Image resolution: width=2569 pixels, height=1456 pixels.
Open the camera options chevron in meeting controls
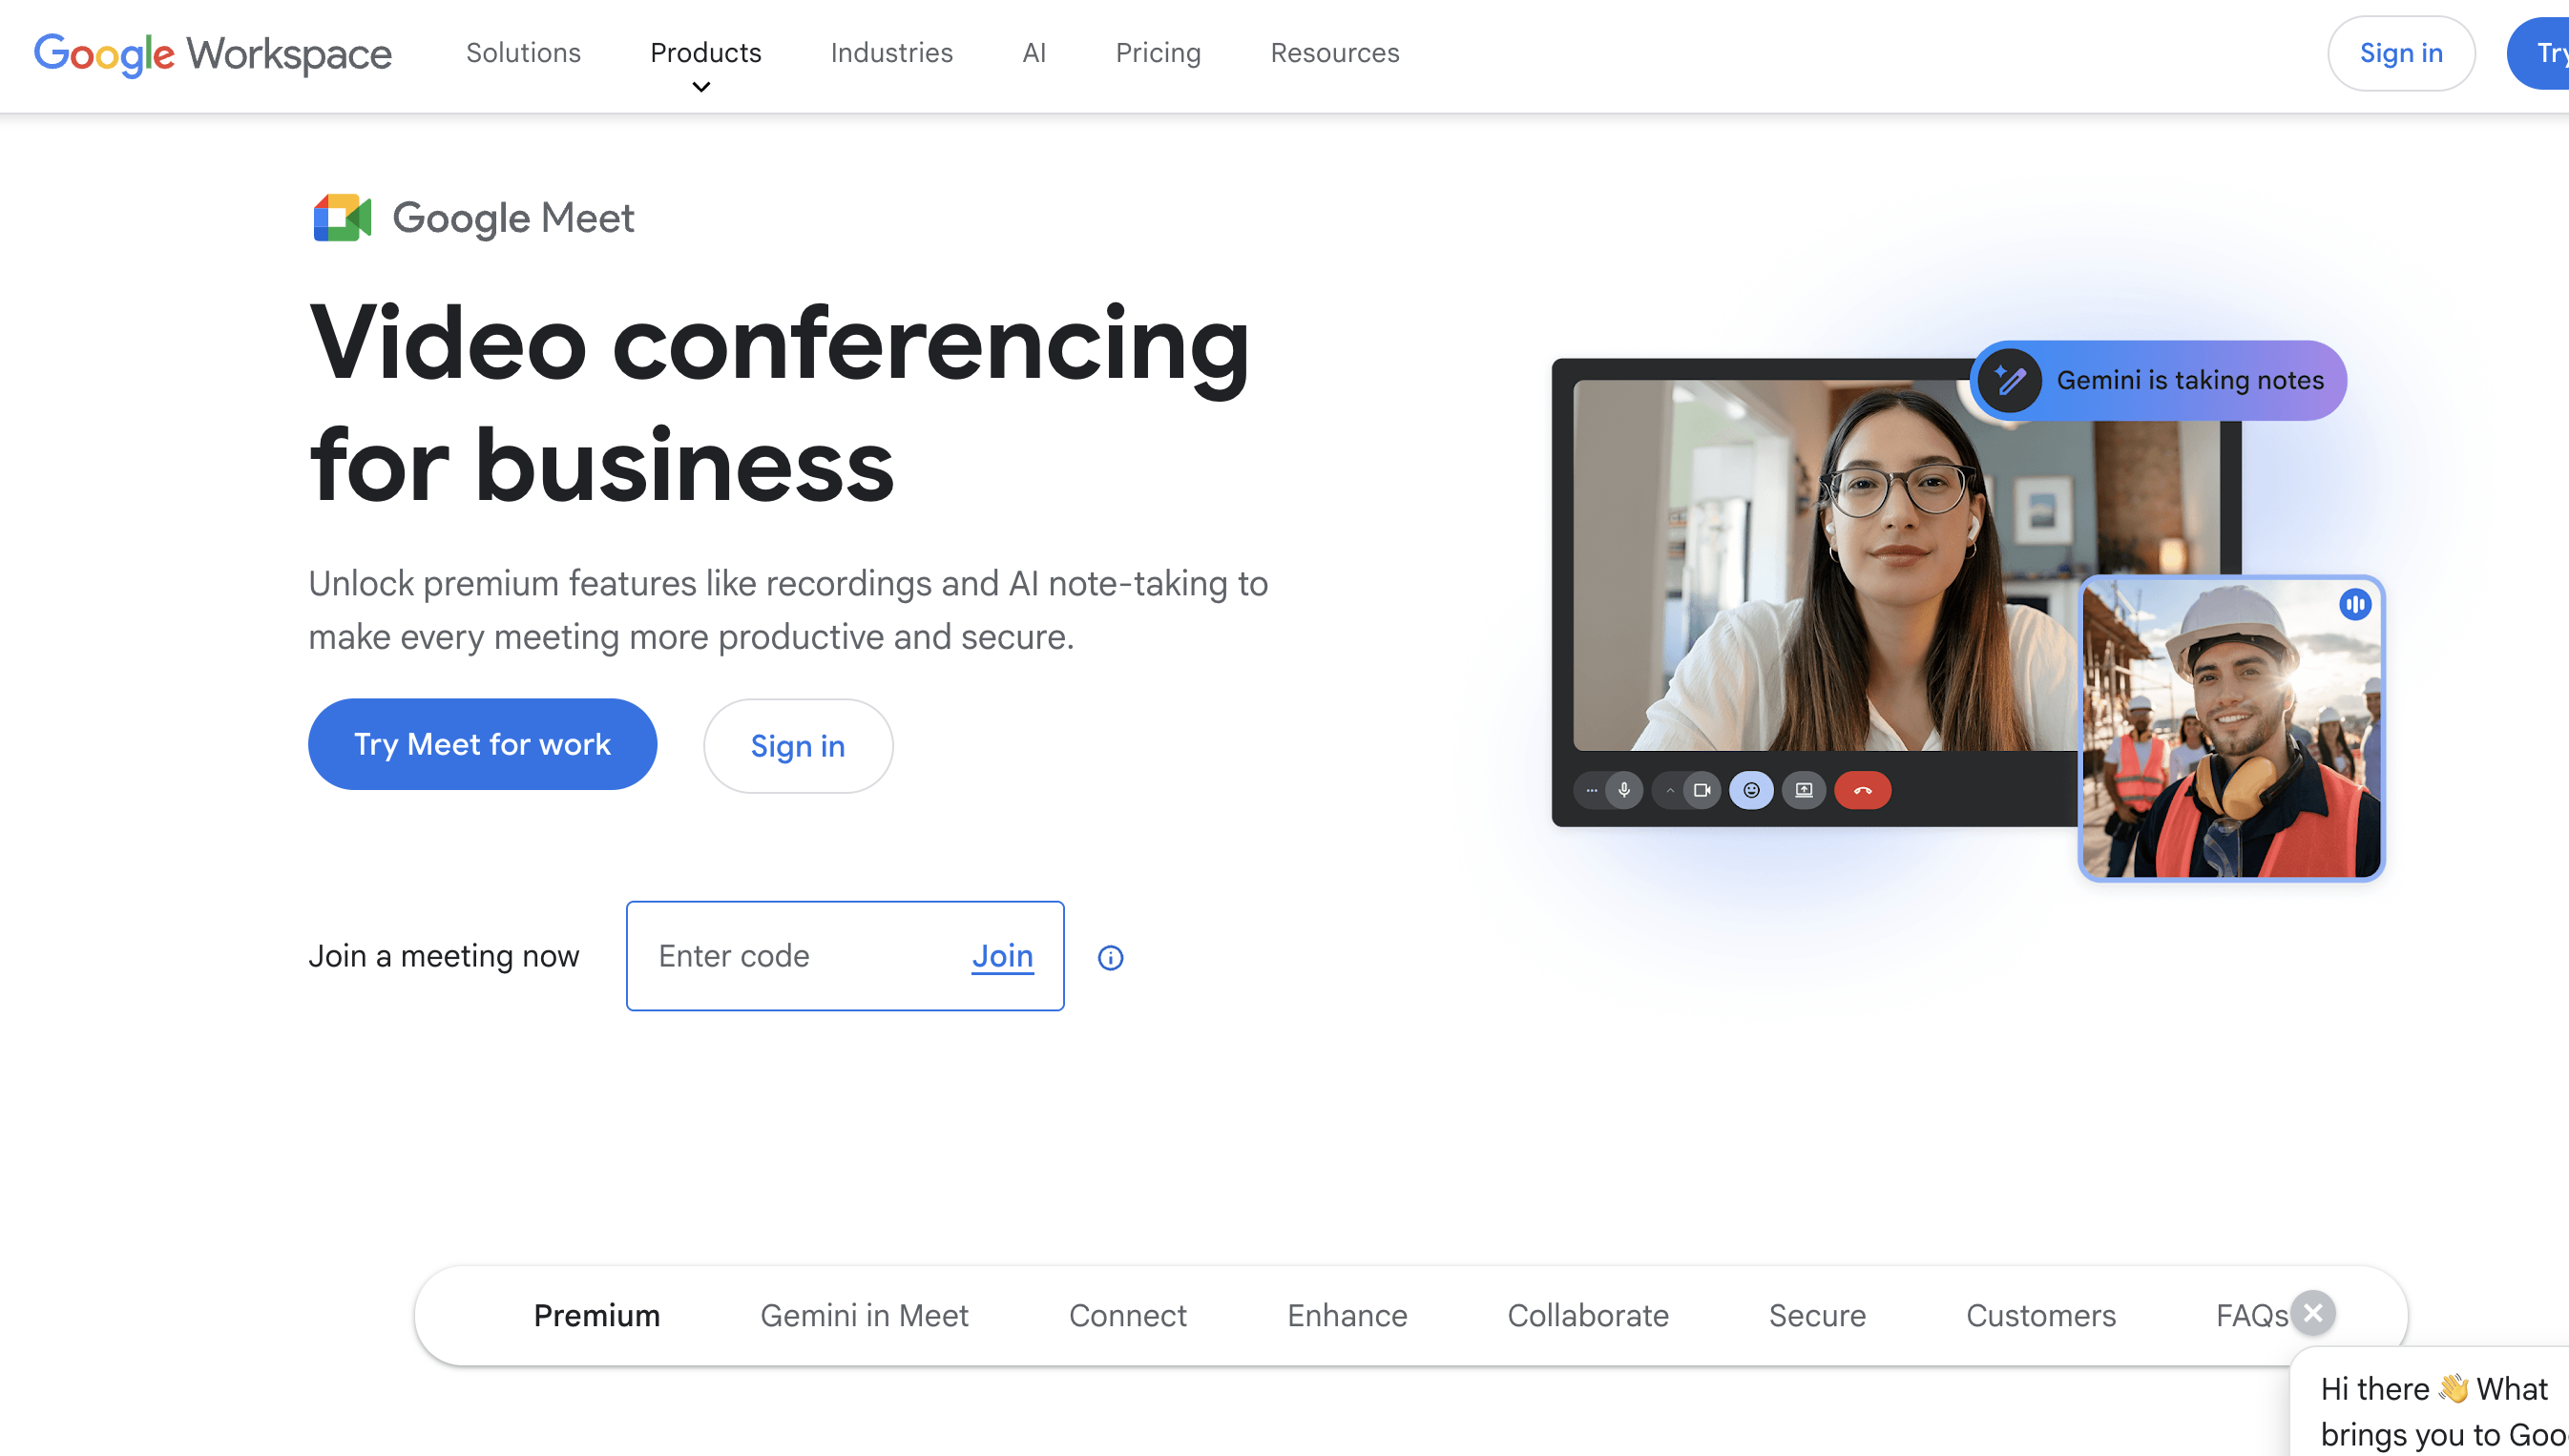(x=1669, y=790)
